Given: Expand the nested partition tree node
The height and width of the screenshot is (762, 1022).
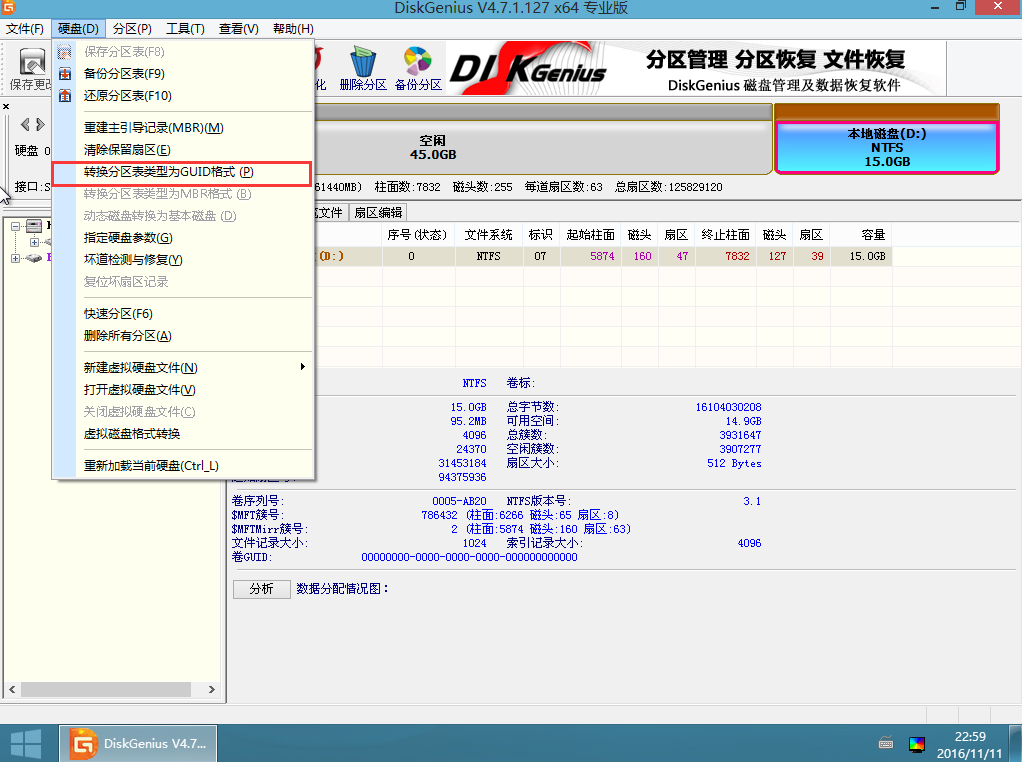Looking at the screenshot, I should coord(34,242).
